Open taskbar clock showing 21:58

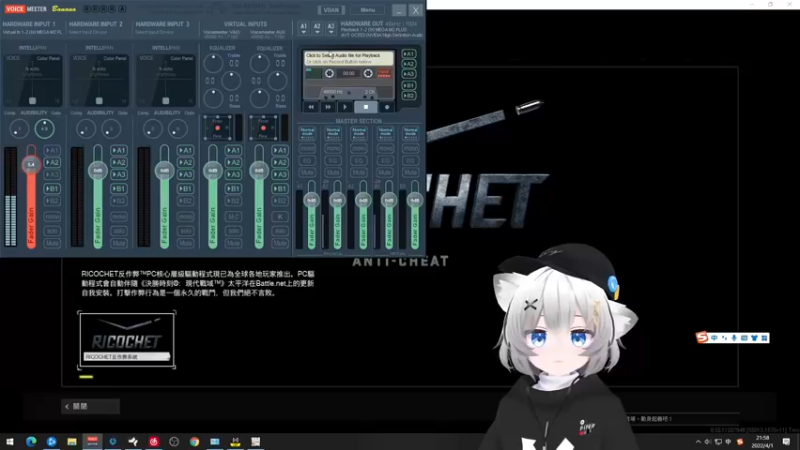click(762, 441)
